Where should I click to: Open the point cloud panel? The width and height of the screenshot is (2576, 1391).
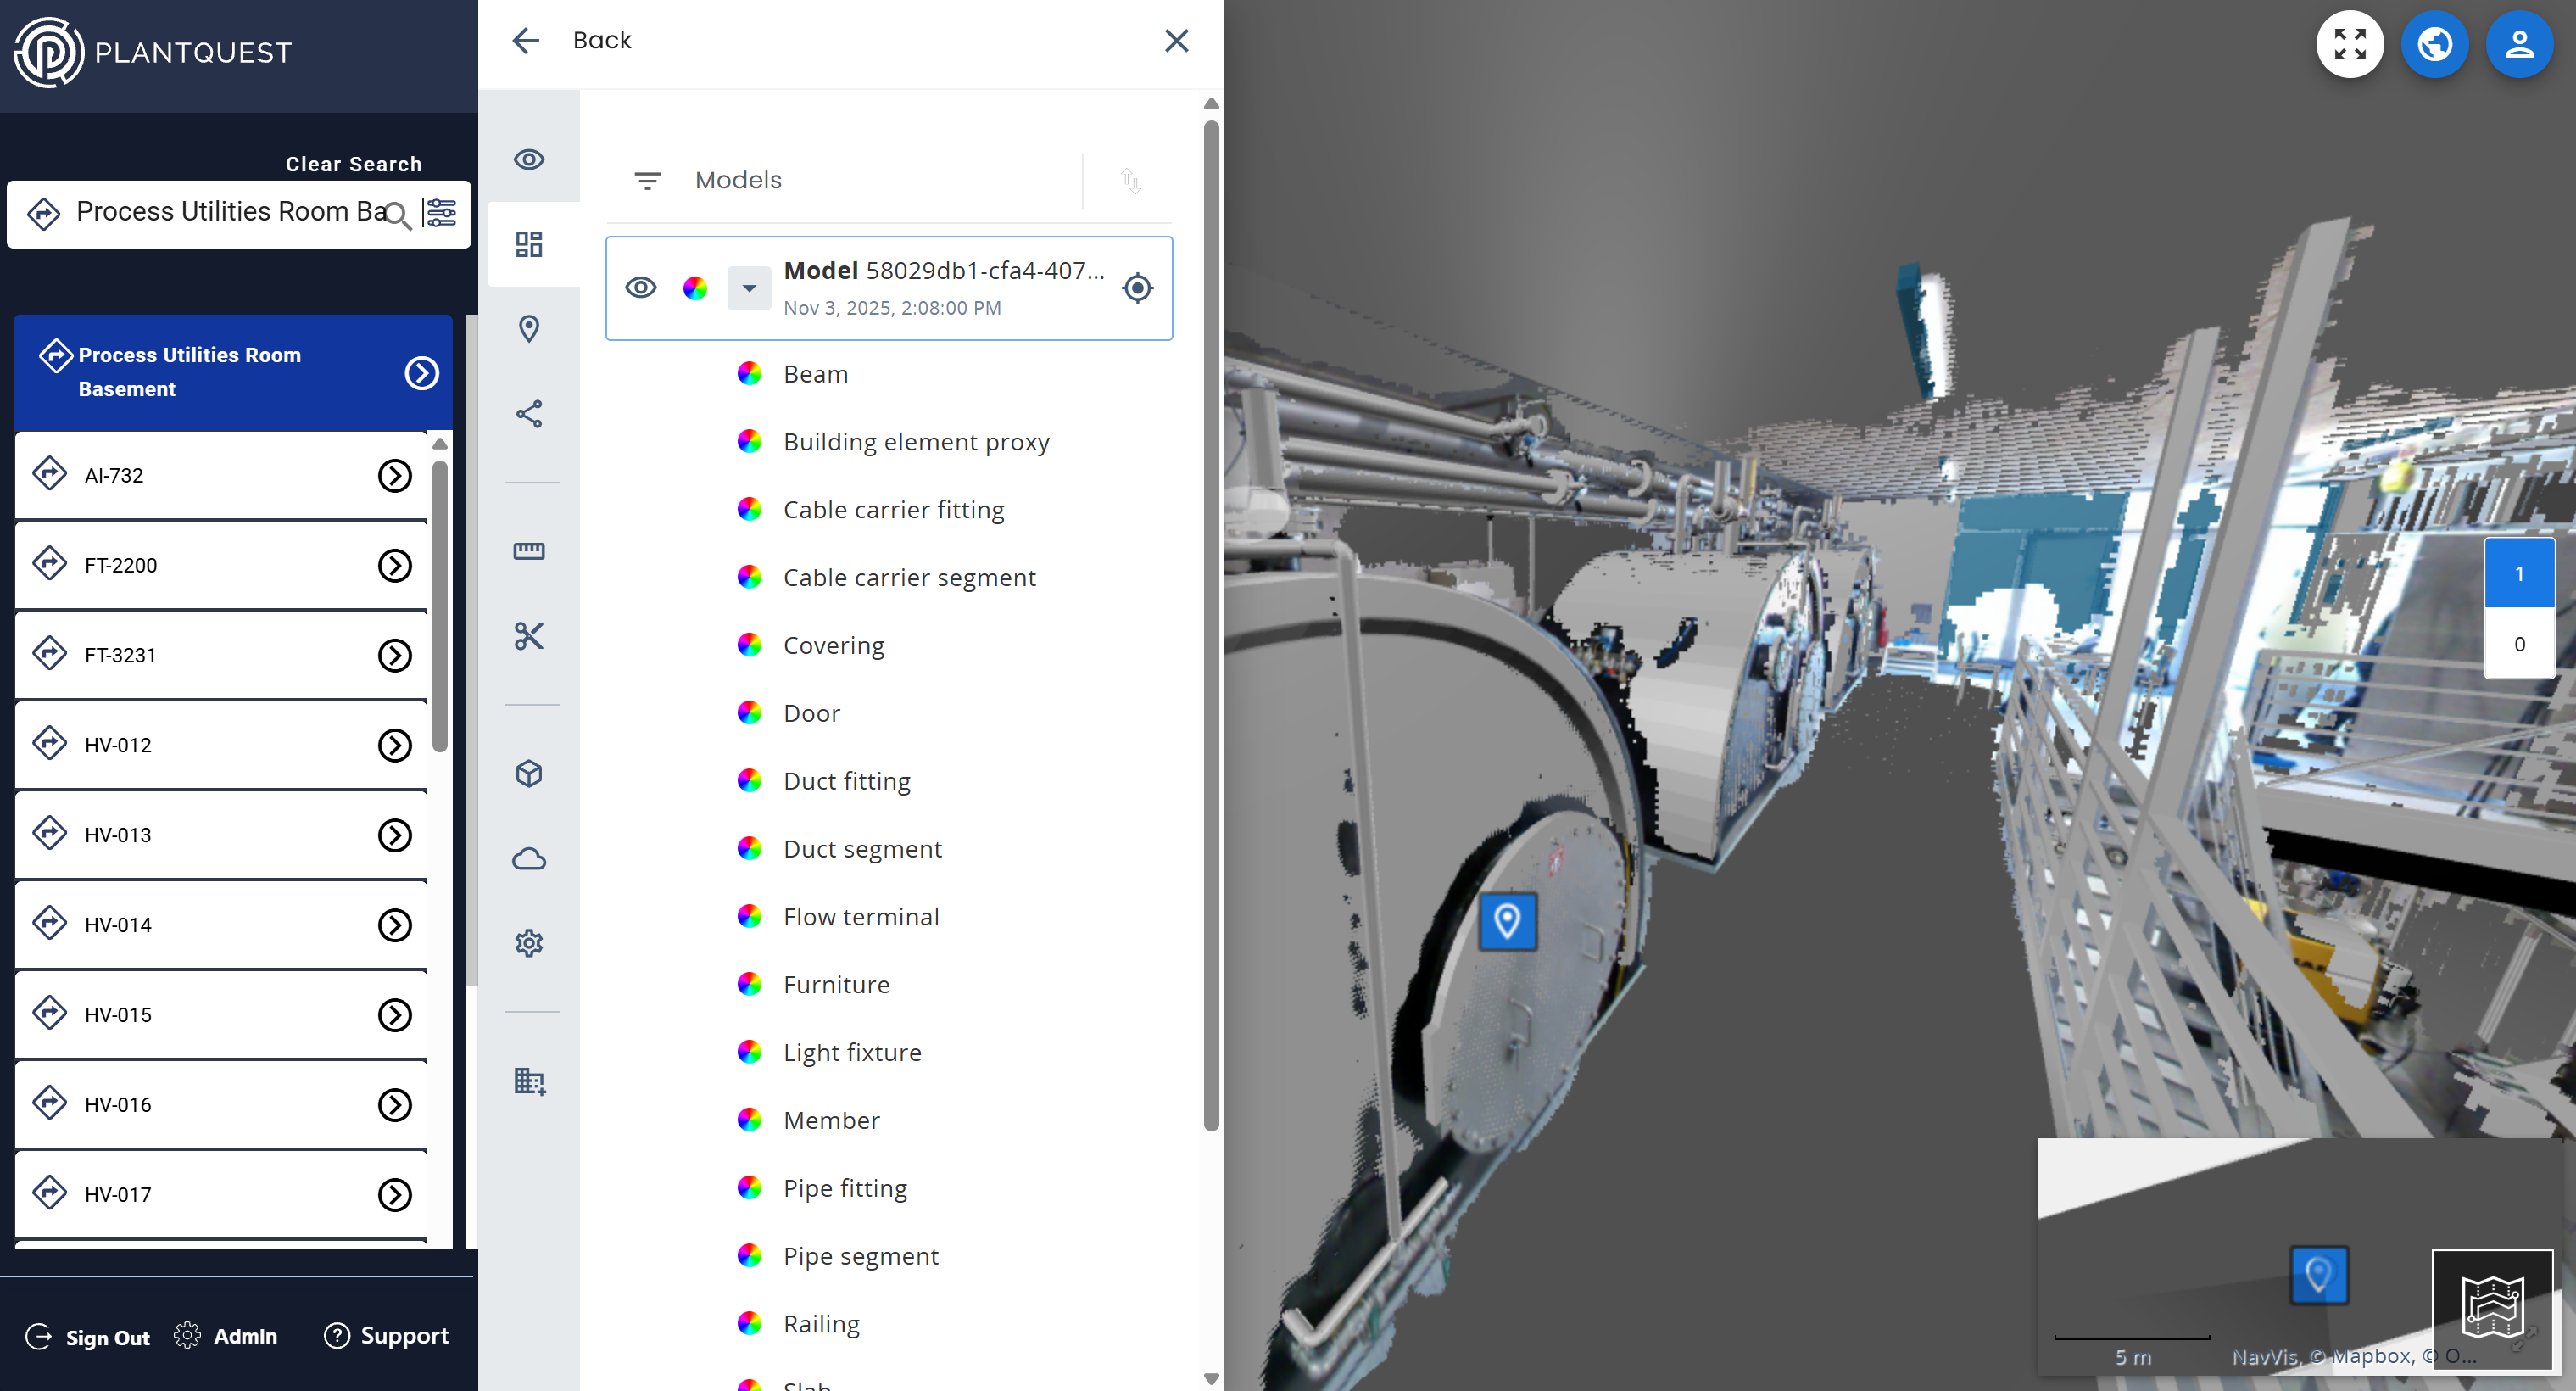click(528, 859)
